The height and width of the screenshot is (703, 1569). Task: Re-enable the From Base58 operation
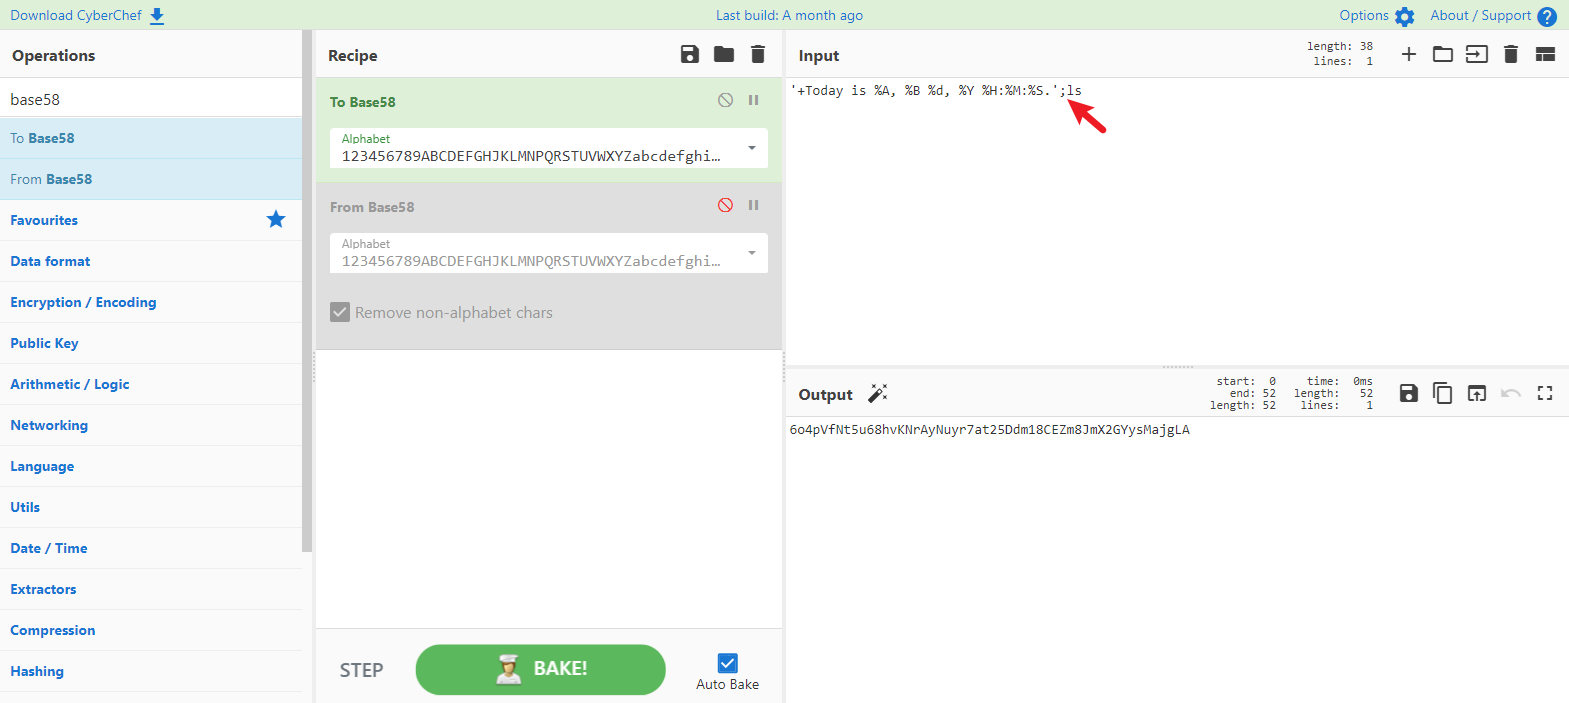[x=726, y=205]
